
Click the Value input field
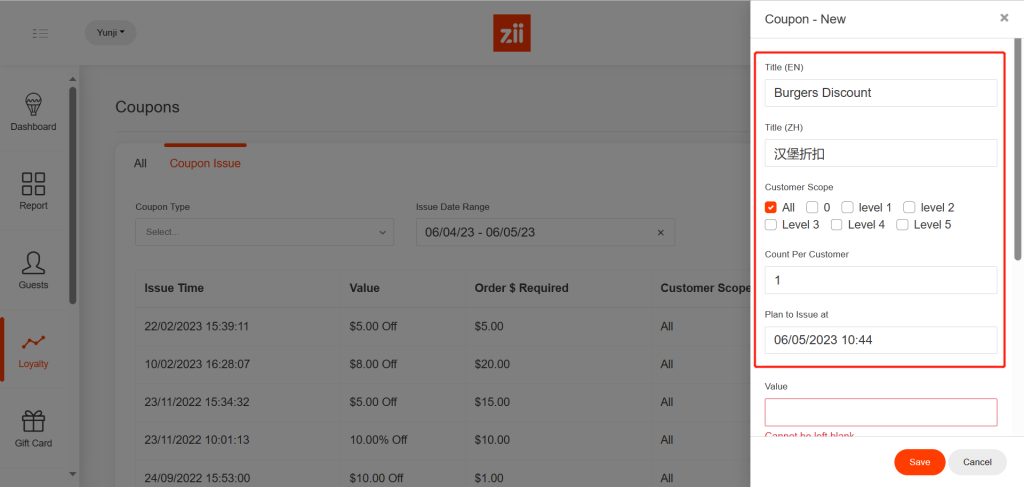tap(881, 412)
